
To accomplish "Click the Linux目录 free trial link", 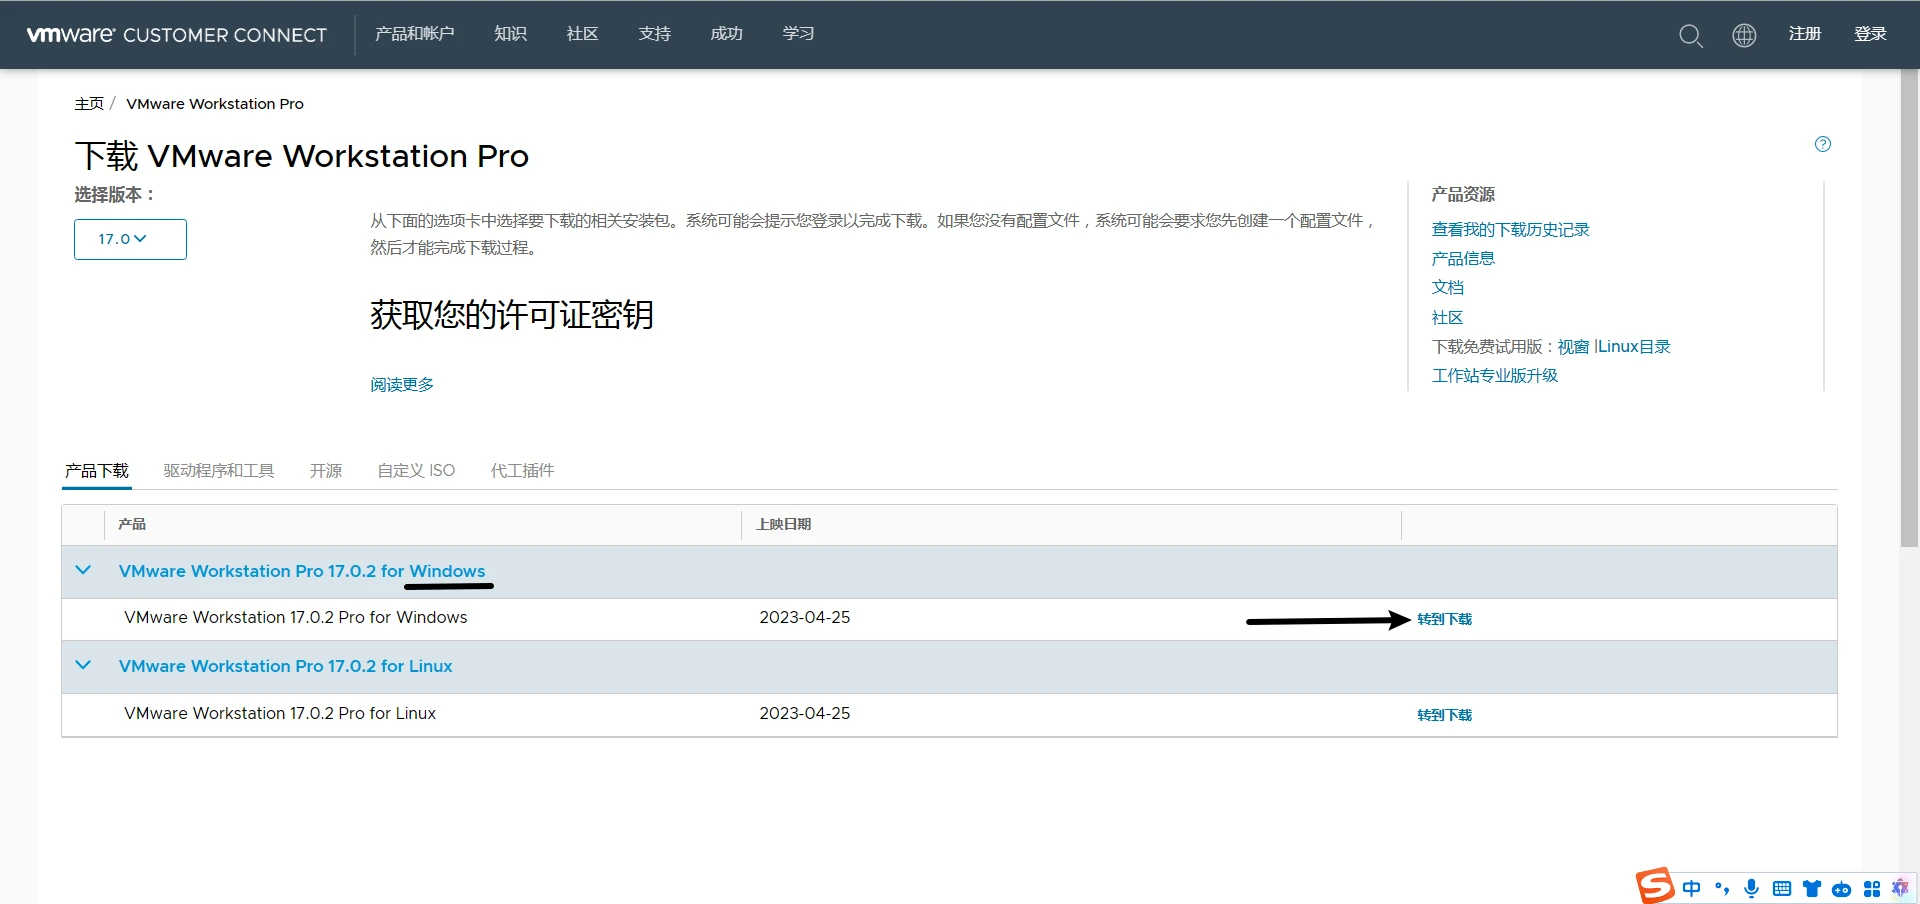I will pos(1634,347).
